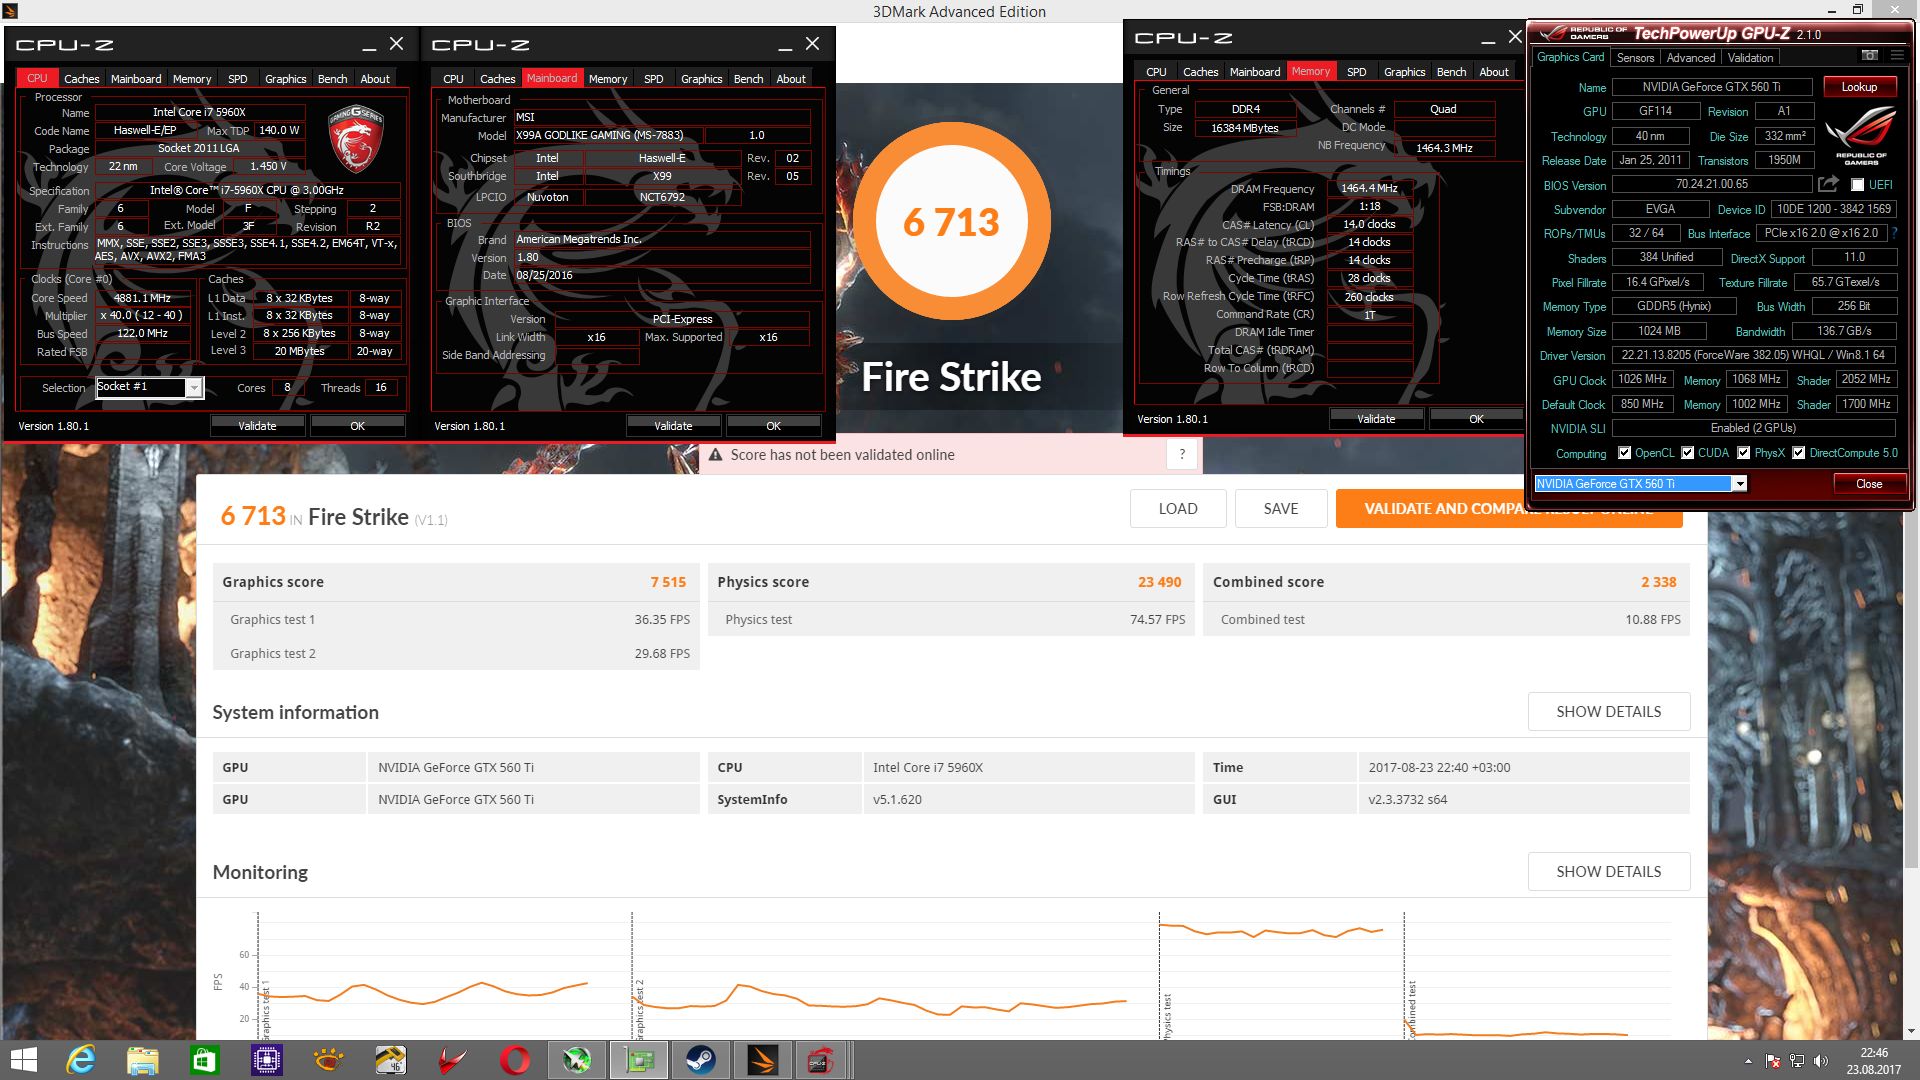Open File Explorer from the taskbar
The image size is (1920, 1080).
tap(143, 1060)
